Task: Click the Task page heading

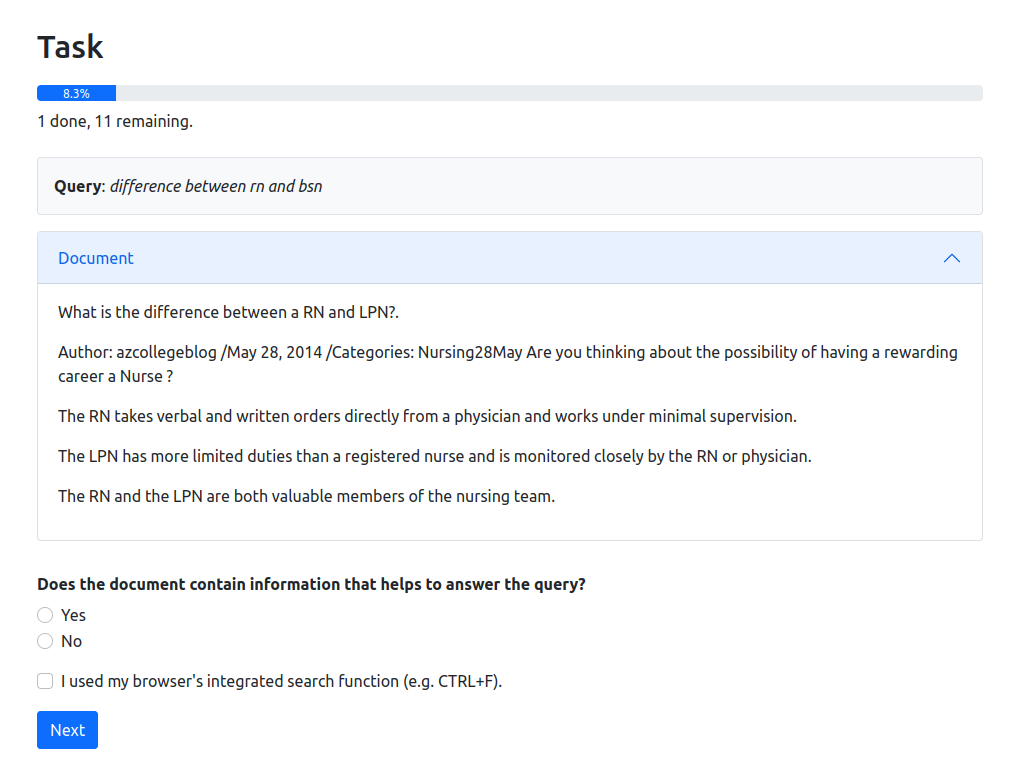Action: point(70,47)
